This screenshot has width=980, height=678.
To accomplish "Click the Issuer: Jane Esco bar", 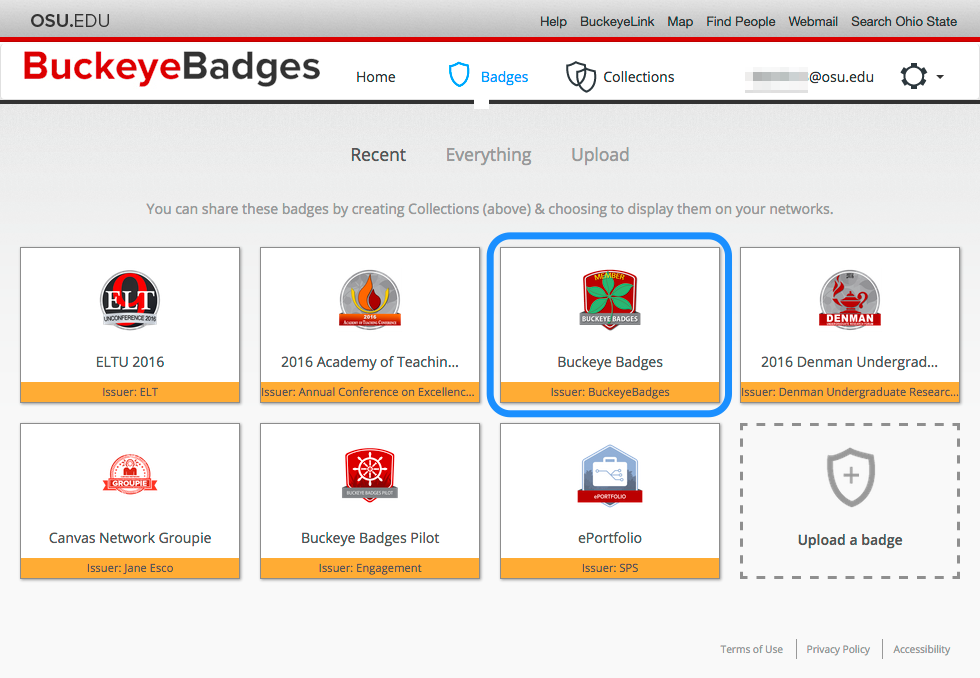I will pyautogui.click(x=130, y=568).
